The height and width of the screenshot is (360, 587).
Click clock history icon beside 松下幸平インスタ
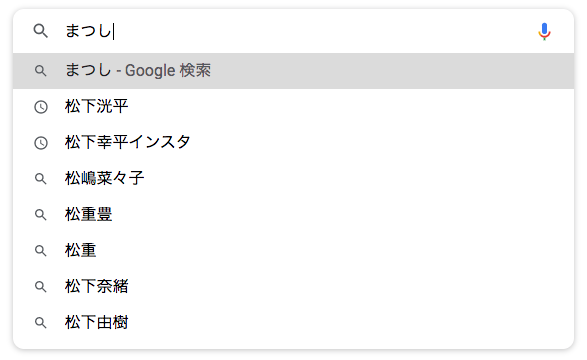(x=41, y=143)
